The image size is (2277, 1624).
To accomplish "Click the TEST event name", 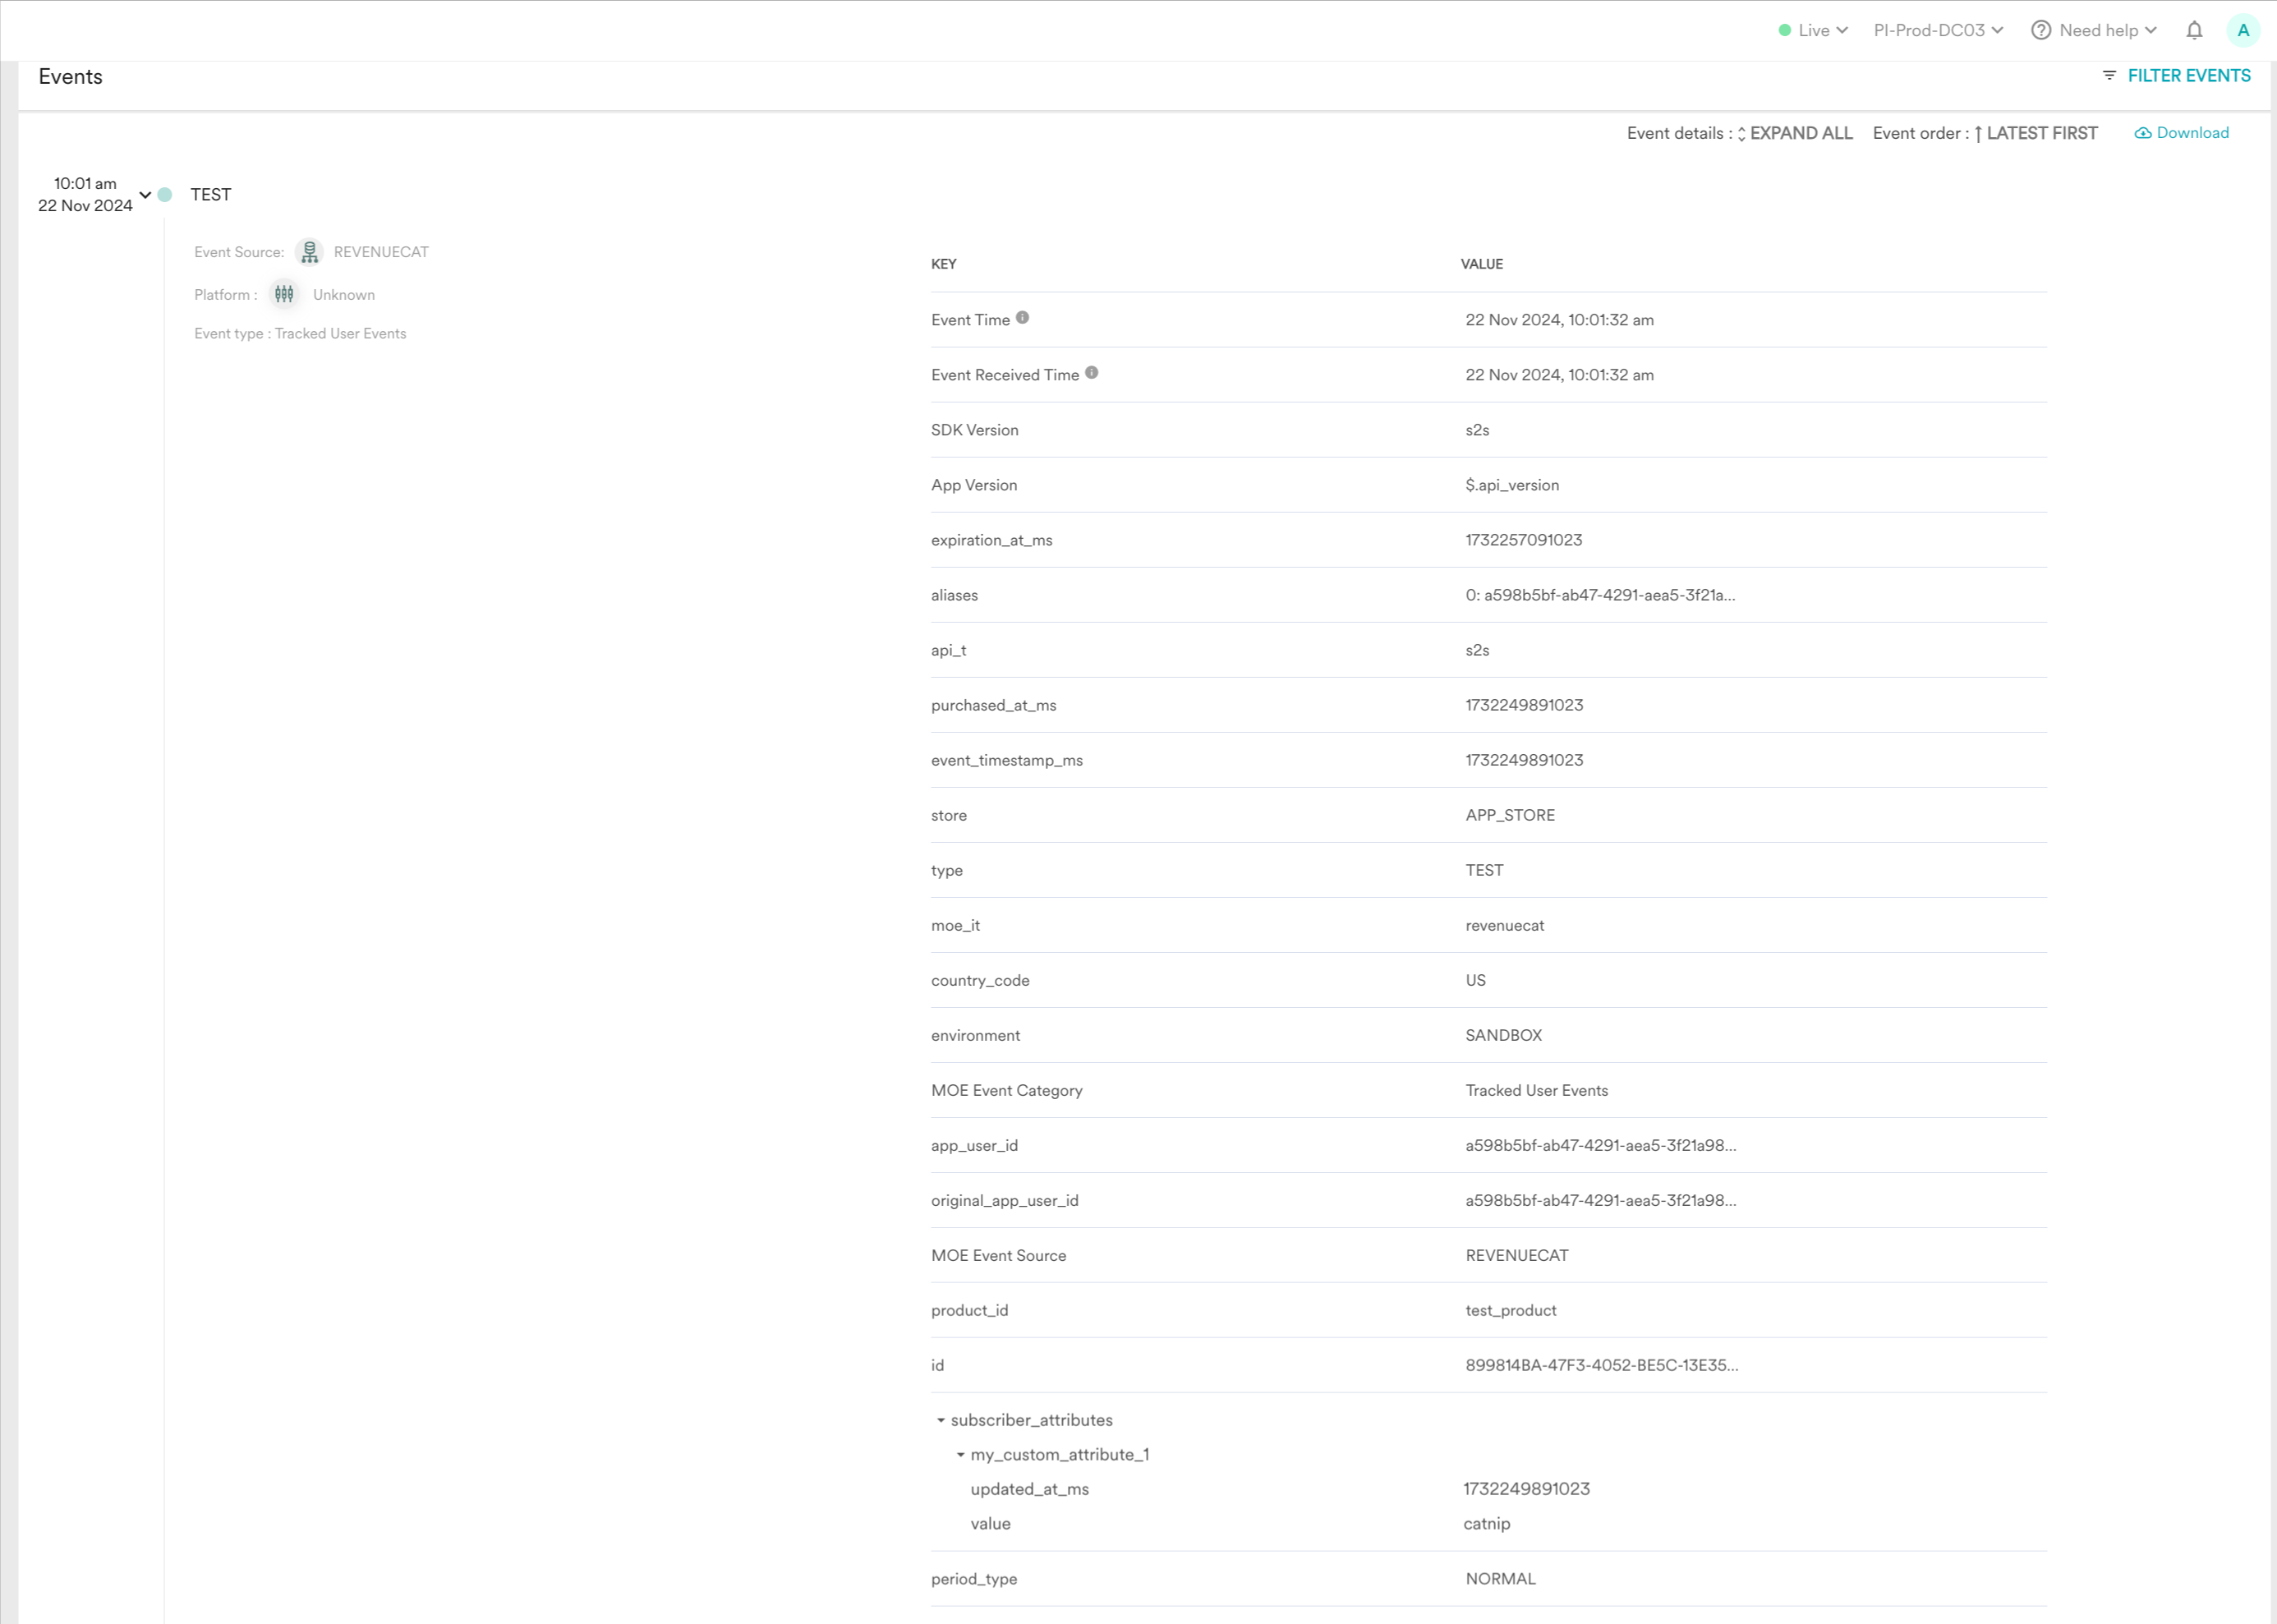I will [211, 195].
